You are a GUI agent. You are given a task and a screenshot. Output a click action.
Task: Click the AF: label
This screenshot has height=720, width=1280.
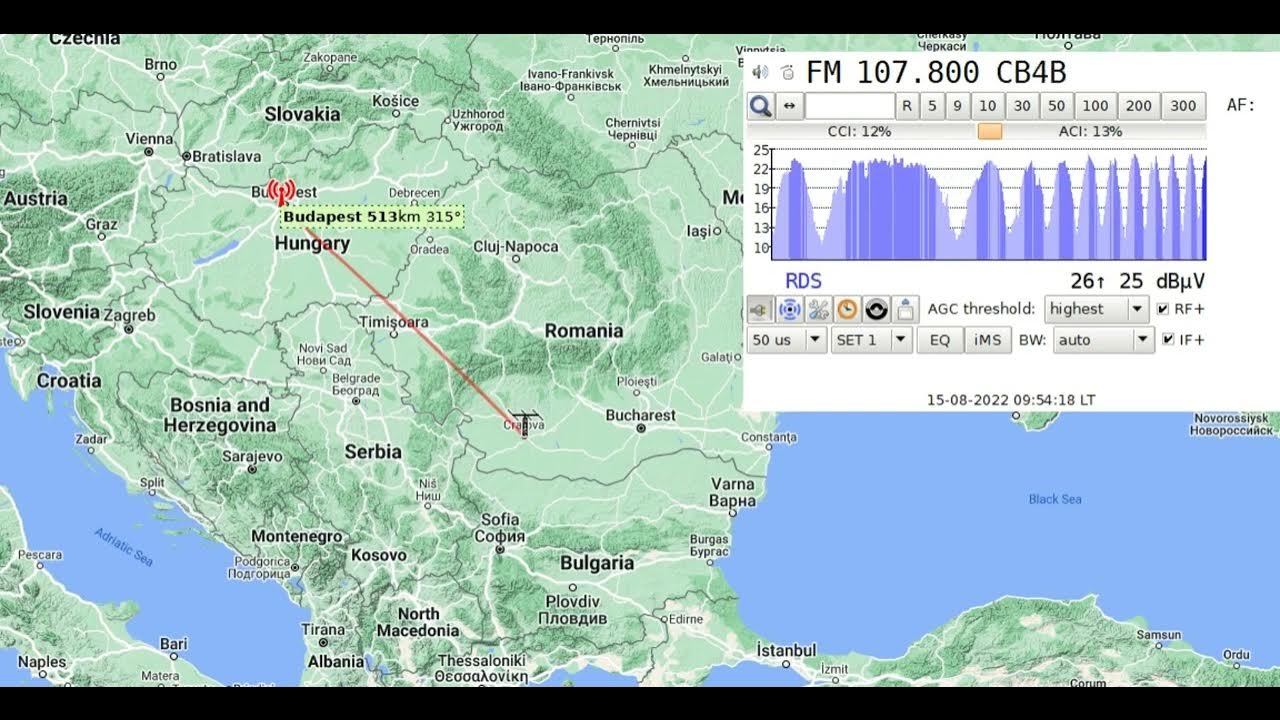click(1240, 105)
